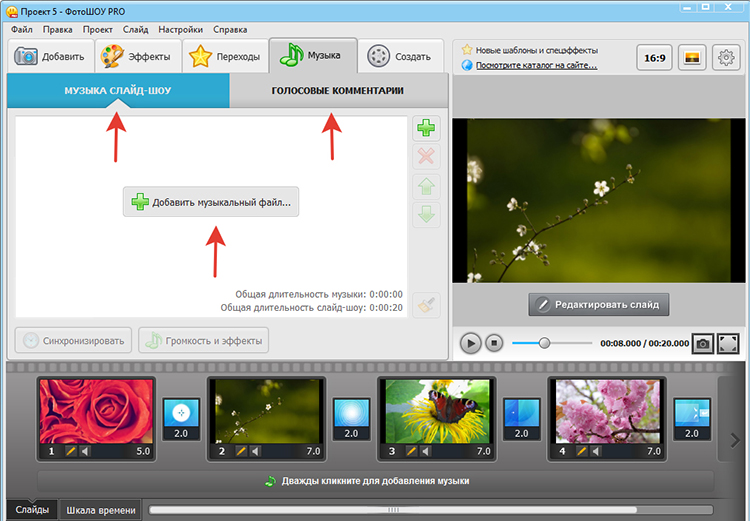
Task: Toggle the speaker icon on slide 2
Action: tap(255, 451)
